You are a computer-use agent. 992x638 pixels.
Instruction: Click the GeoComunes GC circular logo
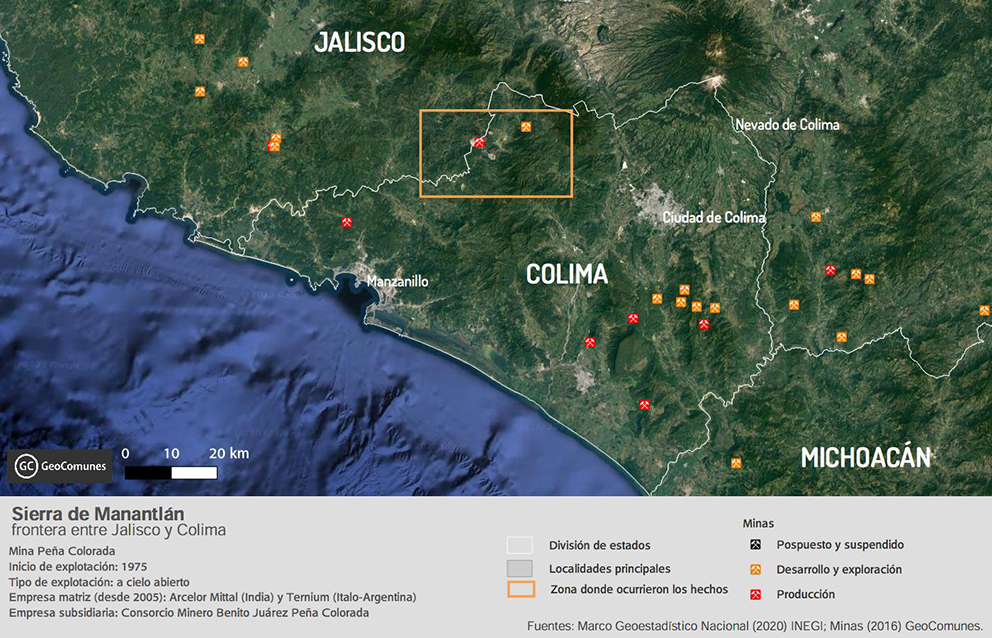(x=28, y=465)
